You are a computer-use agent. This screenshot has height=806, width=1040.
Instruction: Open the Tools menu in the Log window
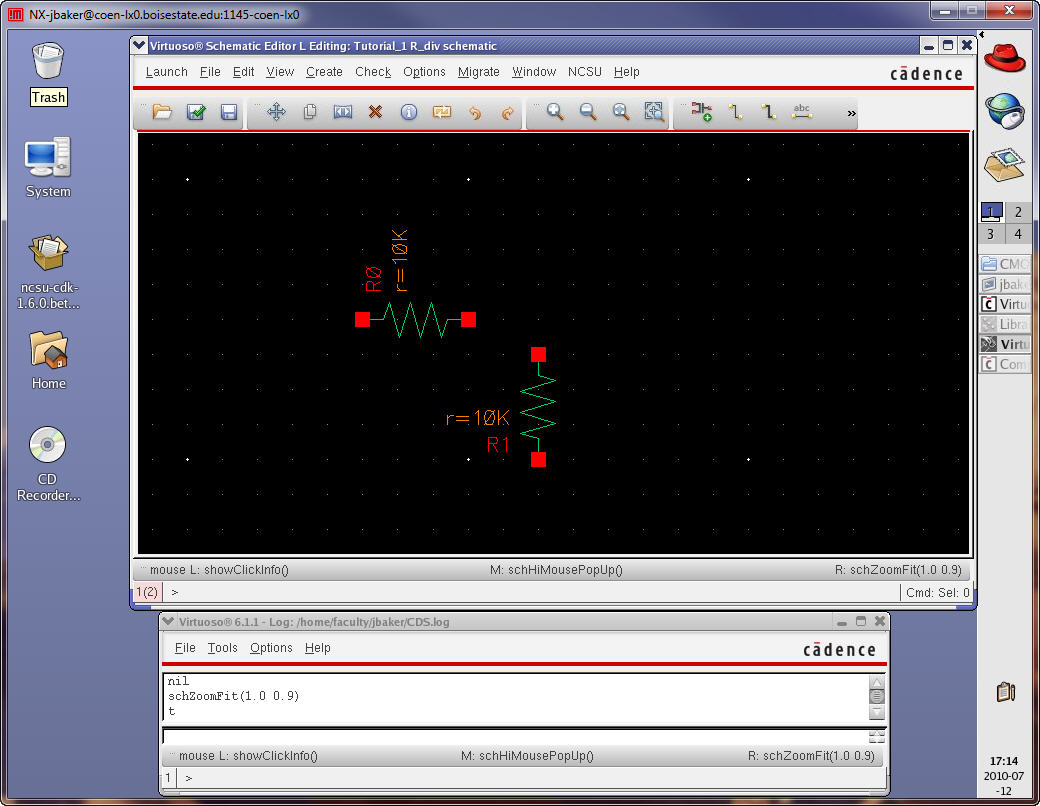pos(222,648)
